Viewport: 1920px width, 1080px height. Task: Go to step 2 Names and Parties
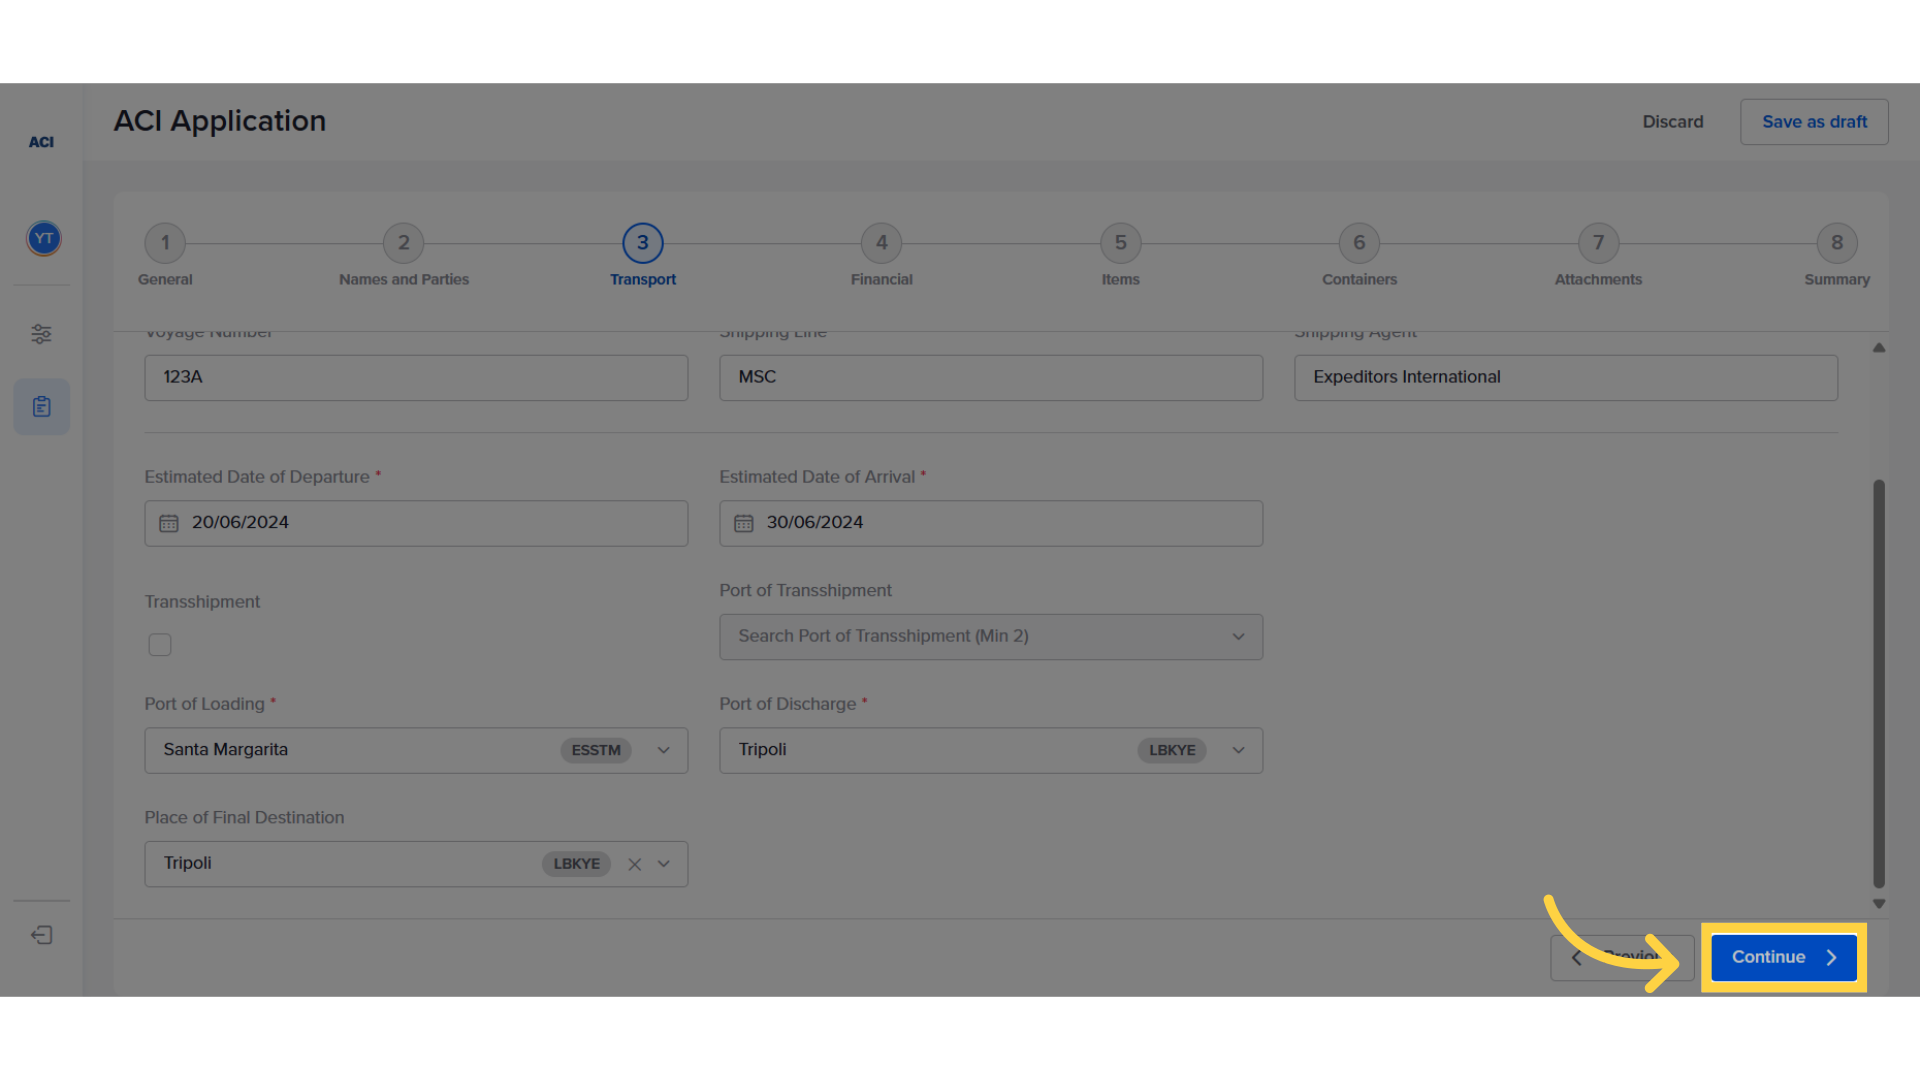[x=403, y=243]
